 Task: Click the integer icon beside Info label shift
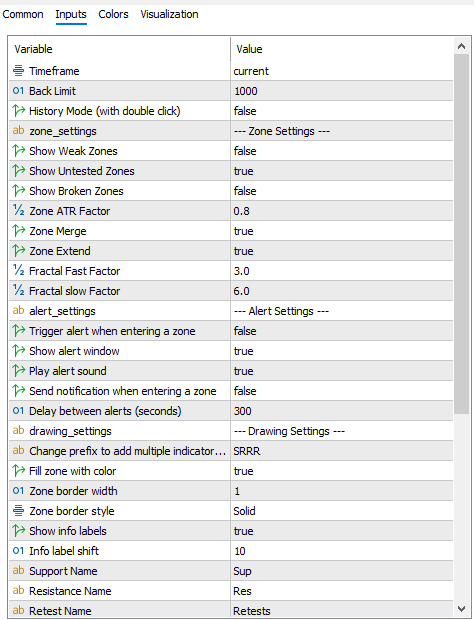pos(19,550)
